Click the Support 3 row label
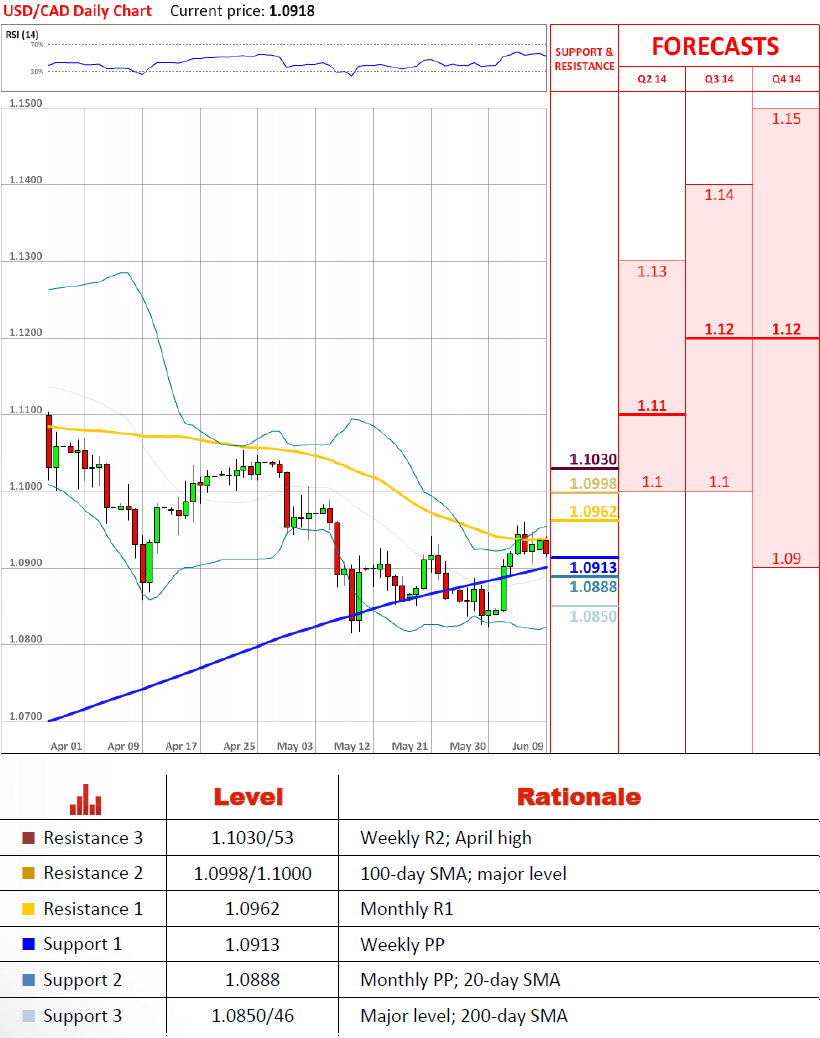The image size is (820, 1038). 83,1016
